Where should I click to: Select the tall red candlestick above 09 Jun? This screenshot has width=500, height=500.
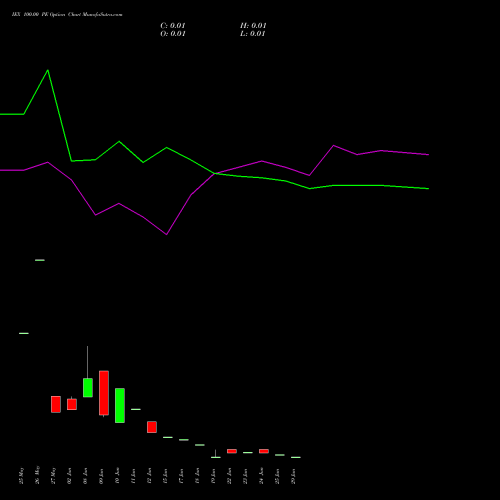104,393
